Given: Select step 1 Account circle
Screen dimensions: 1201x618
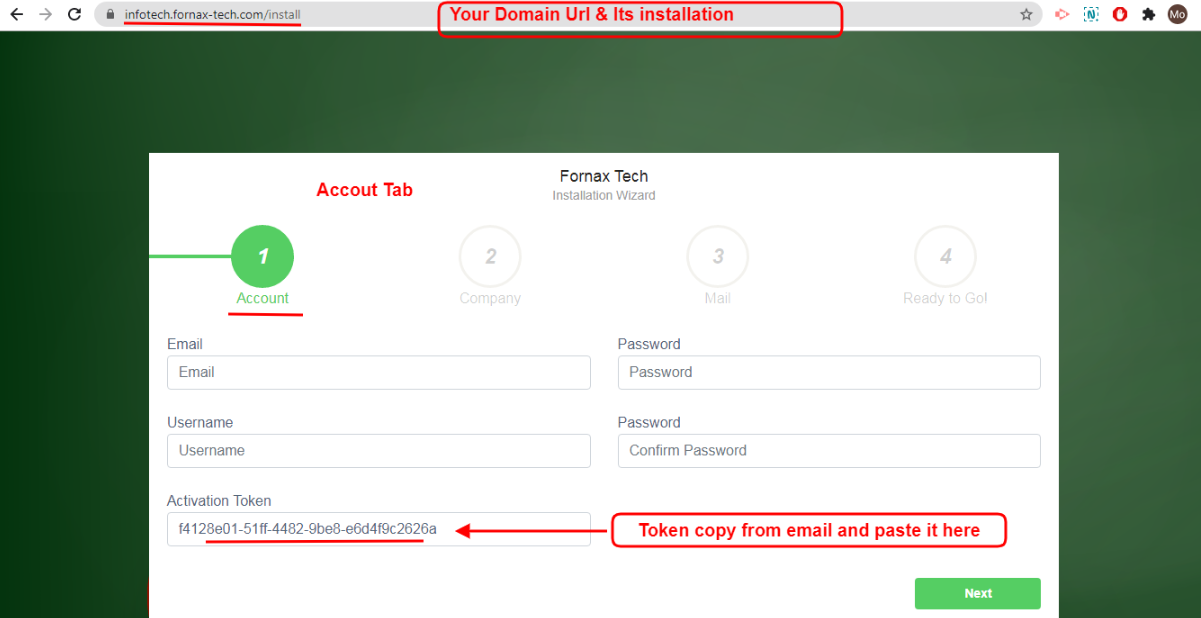Looking at the screenshot, I should 262,257.
